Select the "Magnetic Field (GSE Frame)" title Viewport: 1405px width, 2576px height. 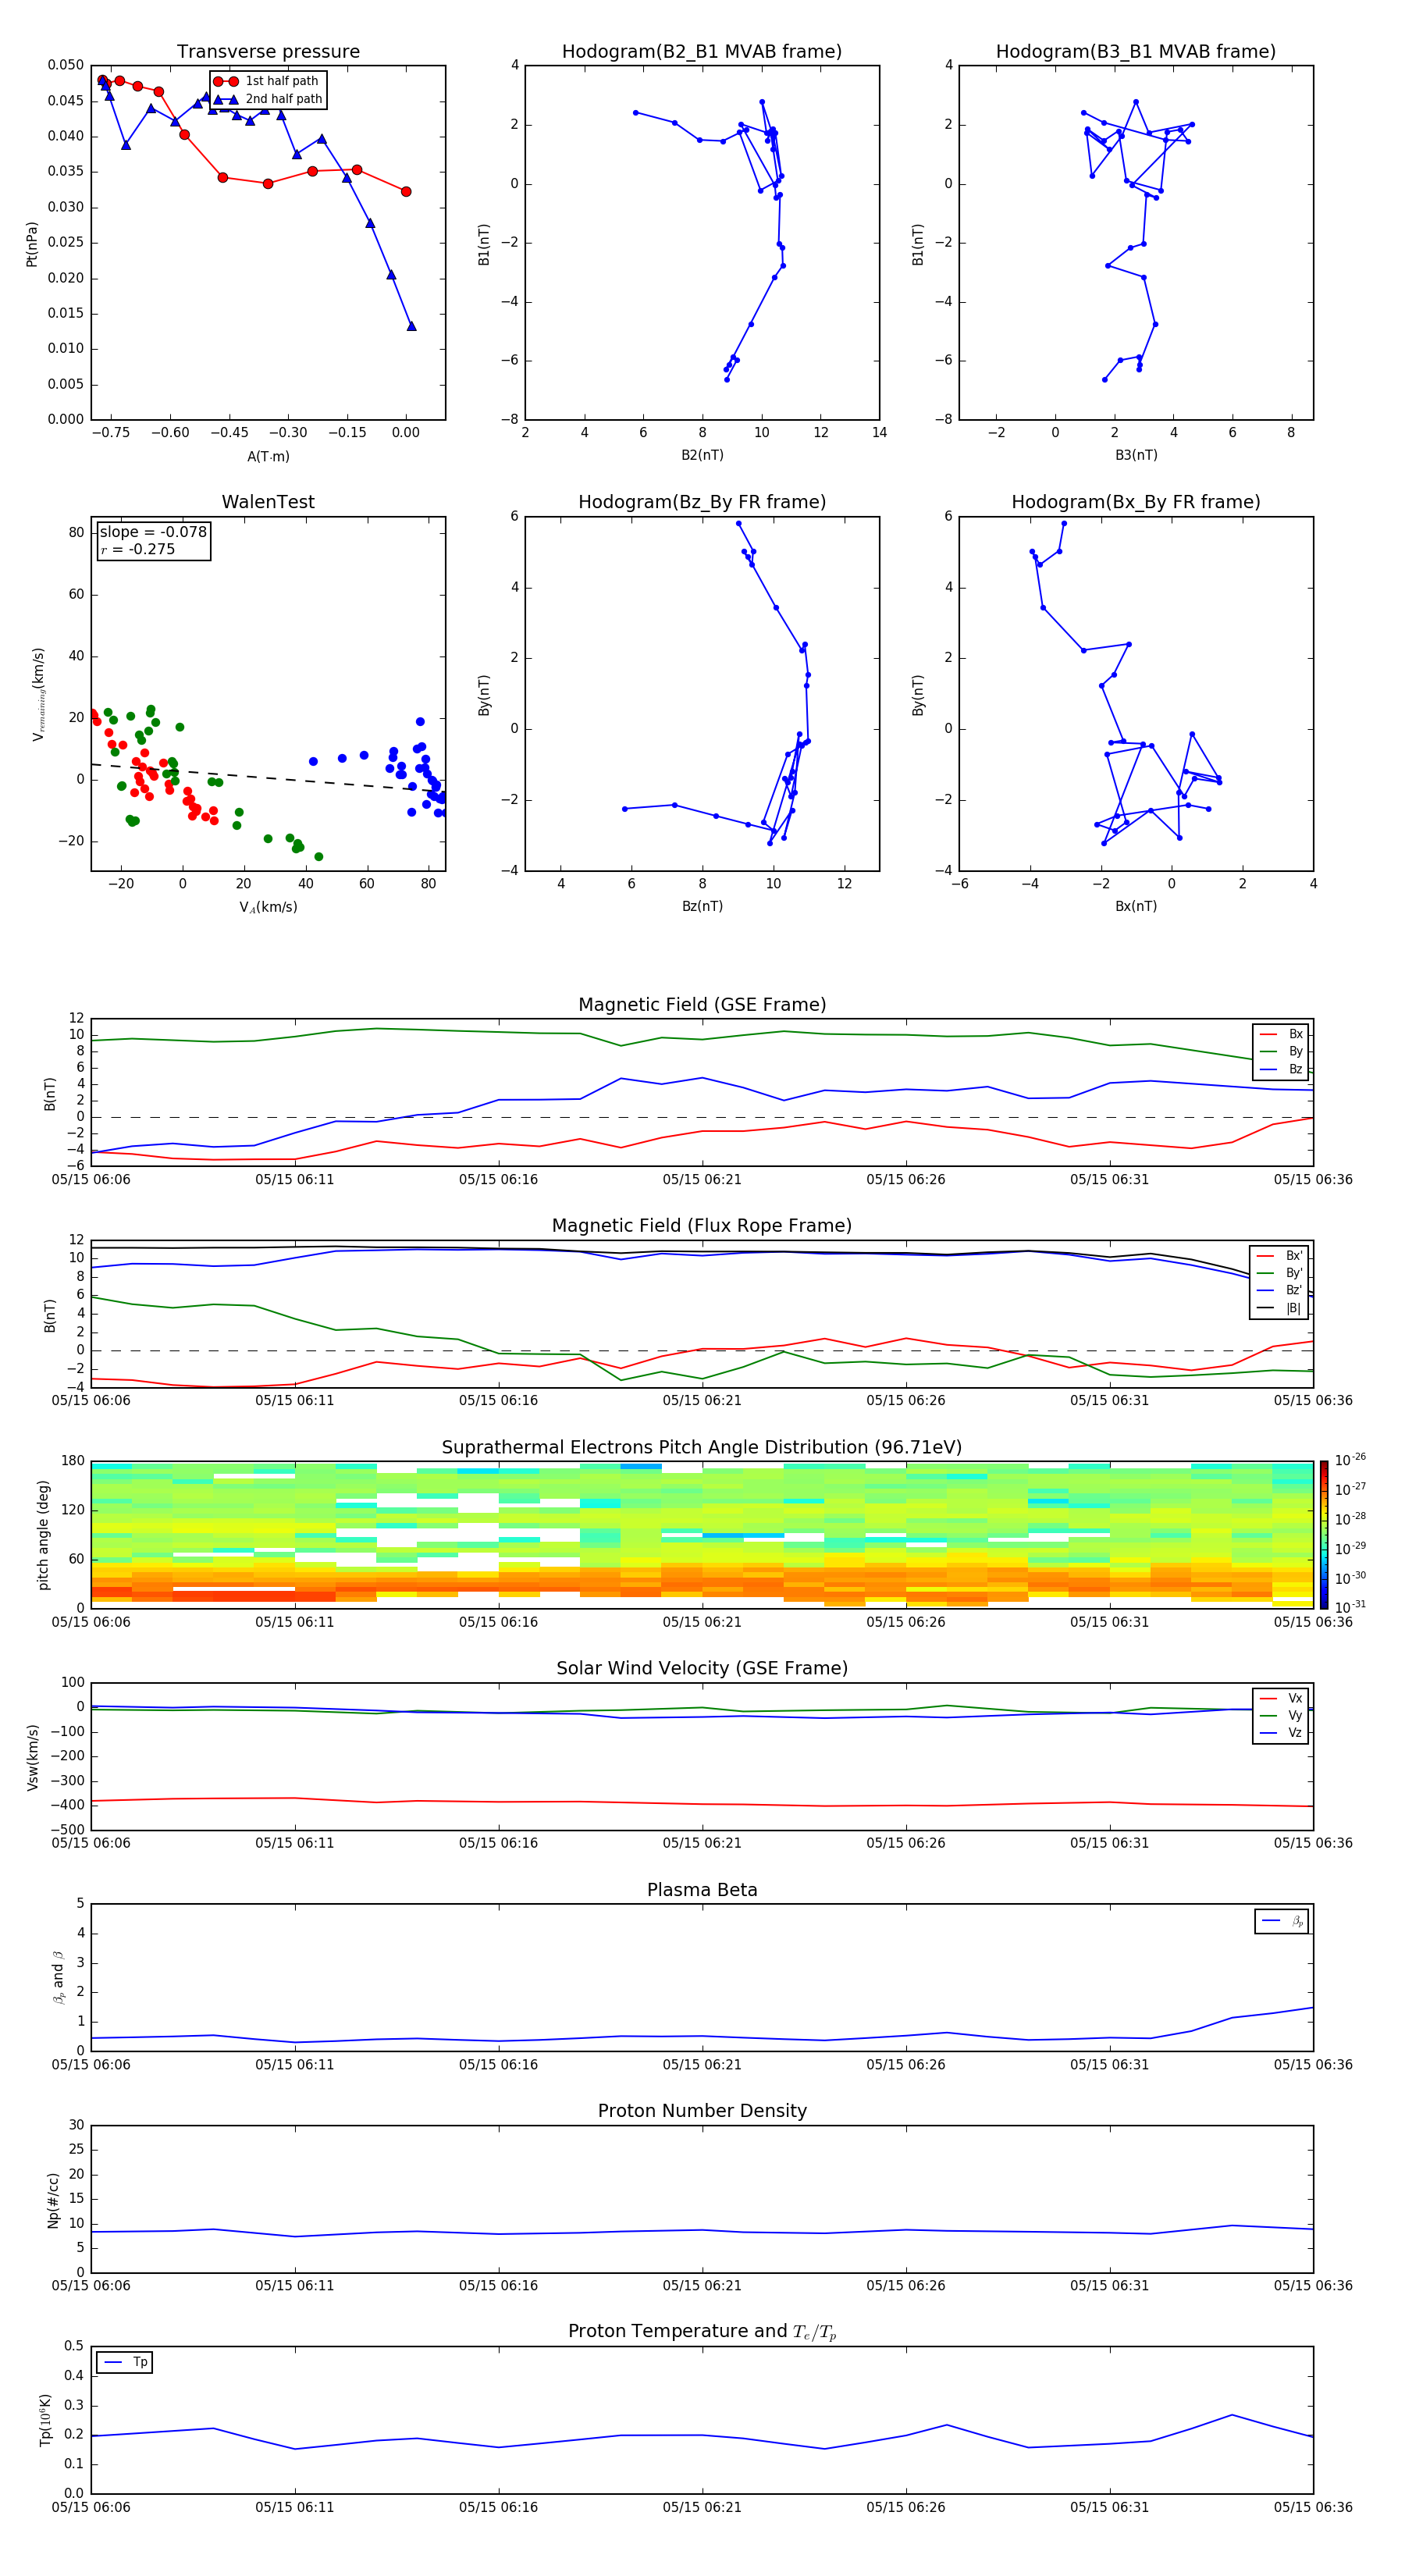(x=702, y=1005)
